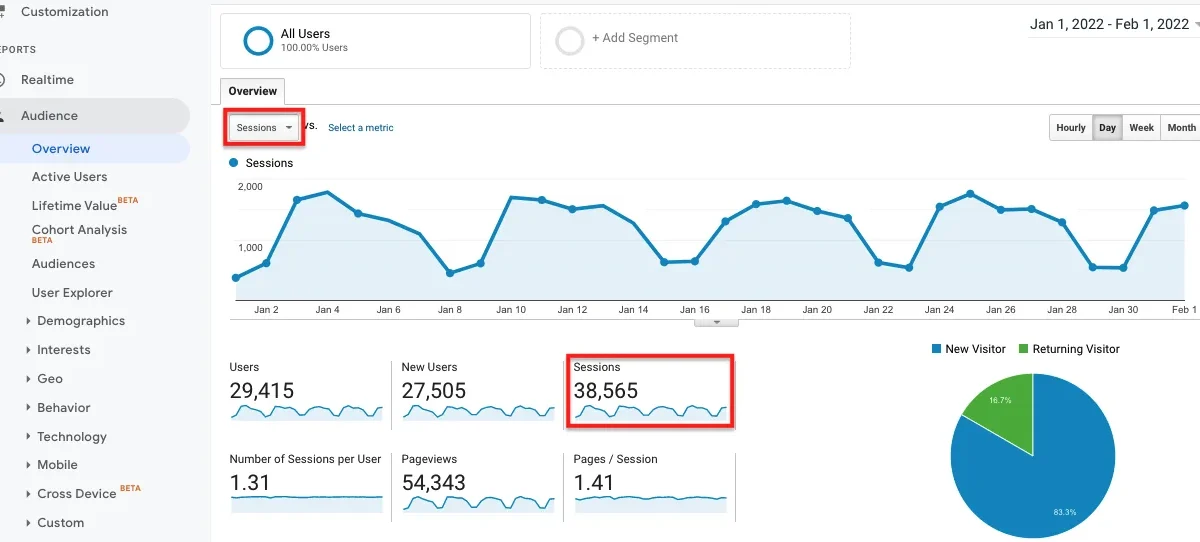This screenshot has height=542, width=1200.
Task: Select the Hourly granularity button
Action: [1070, 128]
